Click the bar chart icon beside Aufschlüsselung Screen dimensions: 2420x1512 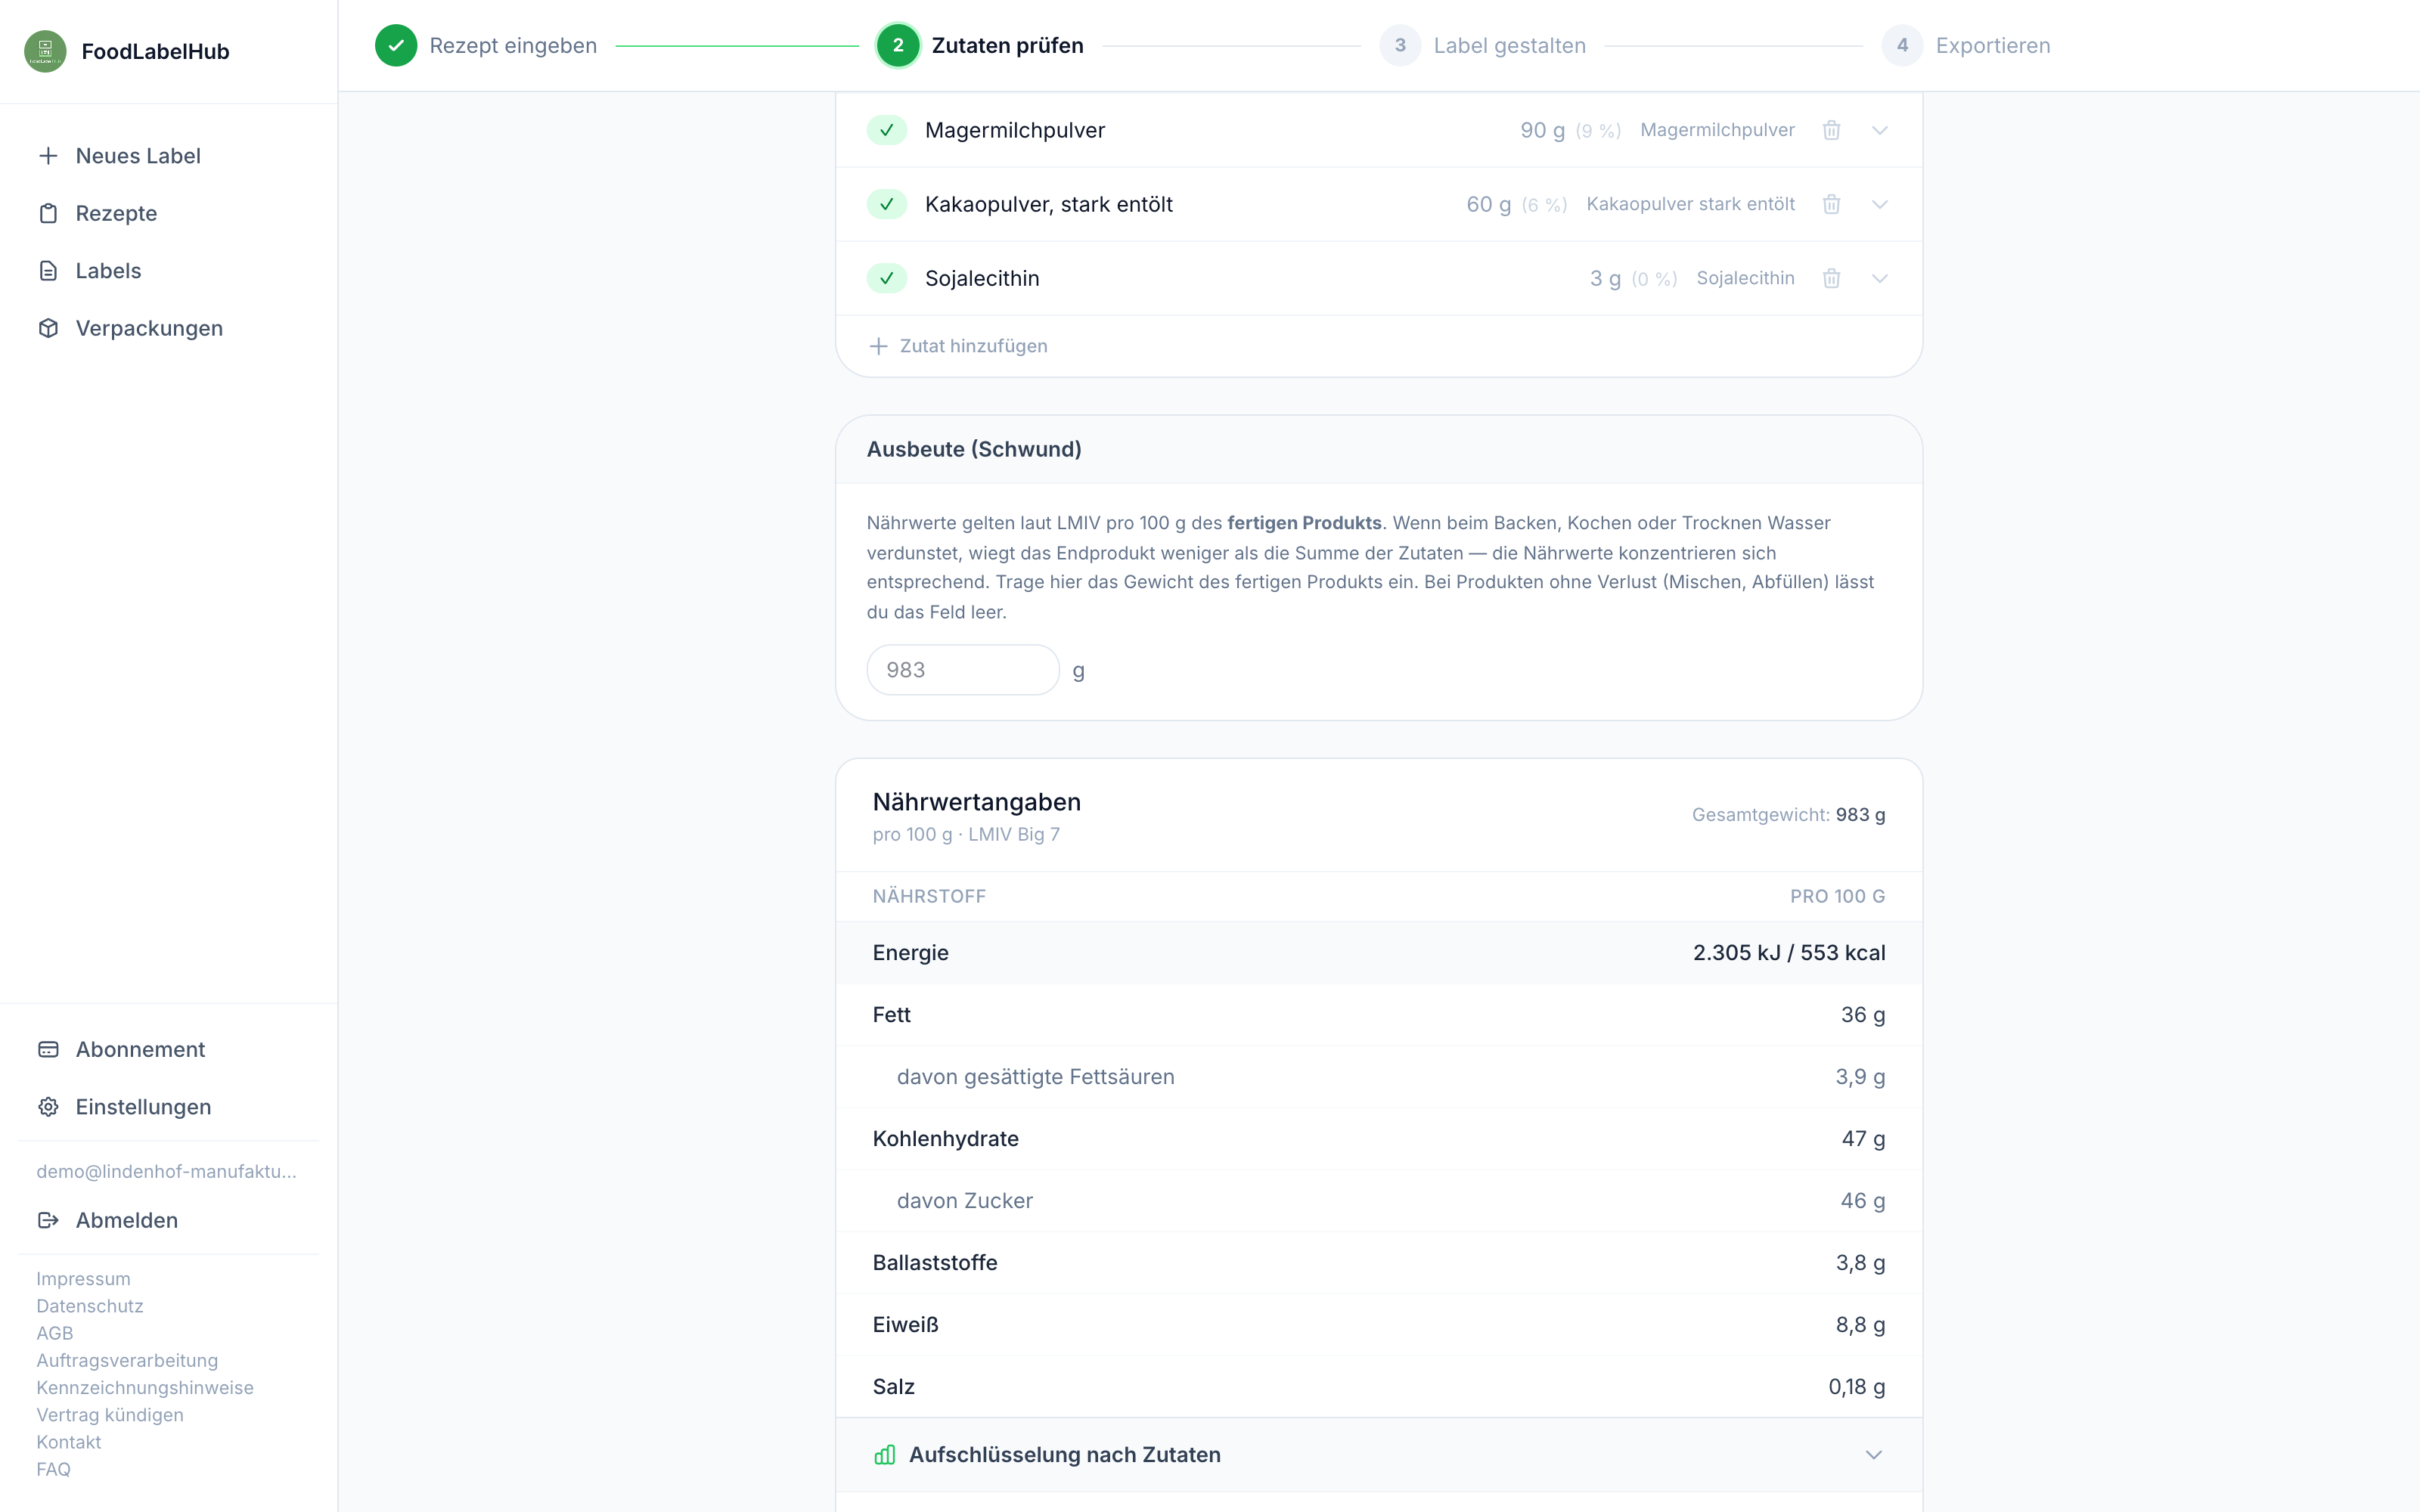pyautogui.click(x=884, y=1455)
